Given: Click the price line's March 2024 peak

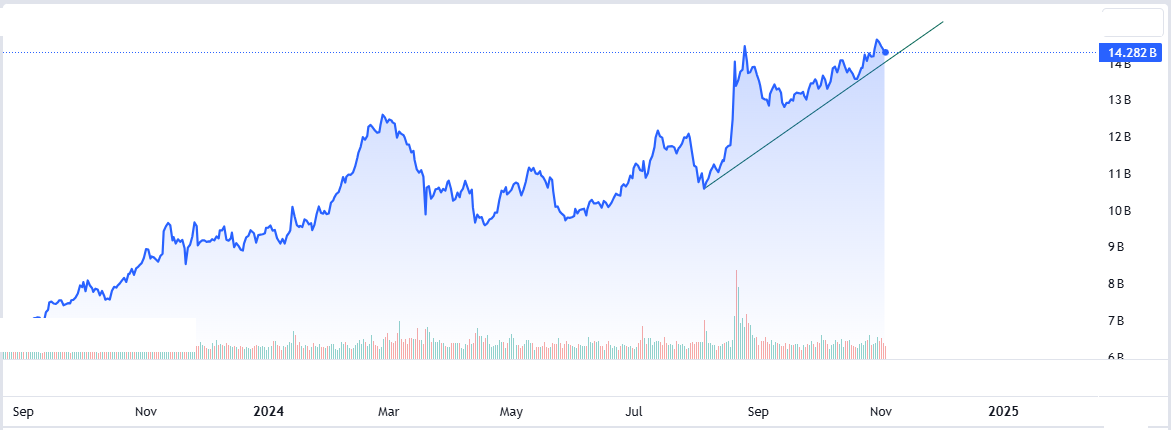Looking at the screenshot, I should coord(383,116).
